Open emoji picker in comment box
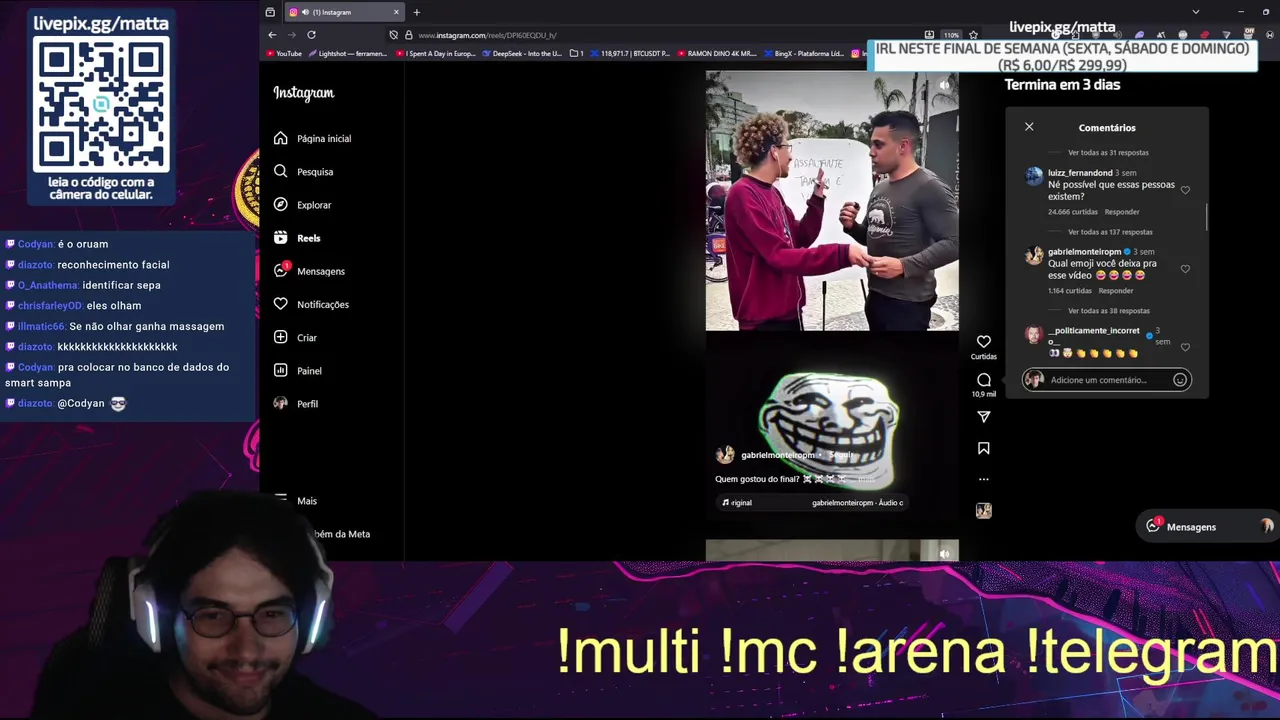 (x=1180, y=380)
